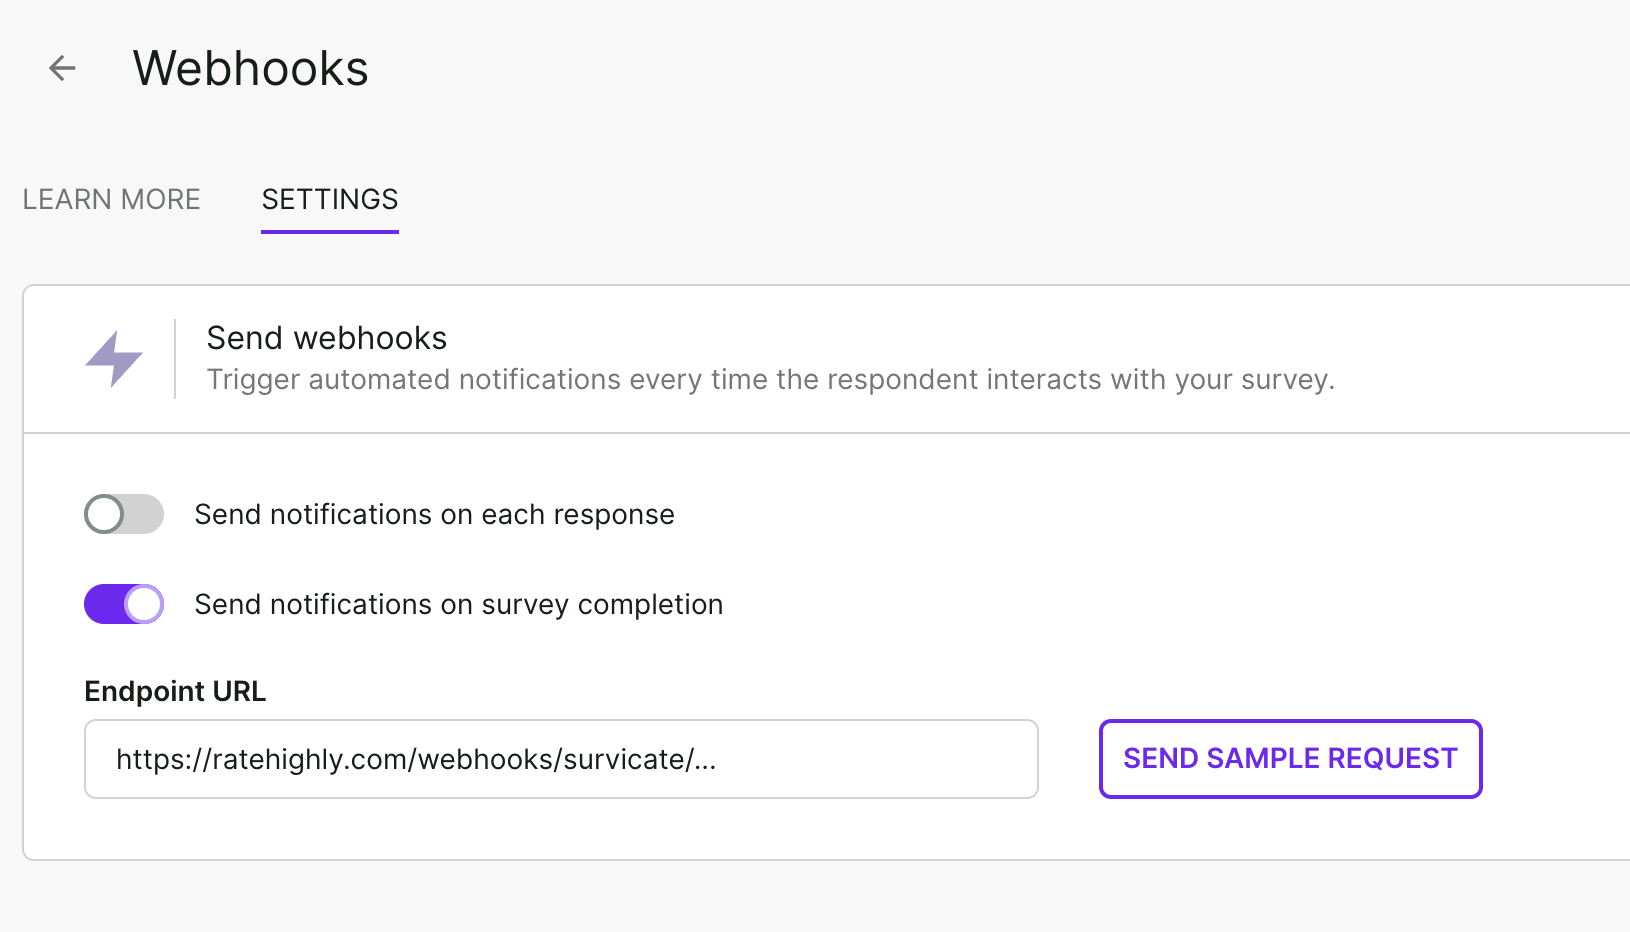Click the ellipsis at the URL's end
This screenshot has height=932, width=1630.
coord(706,760)
